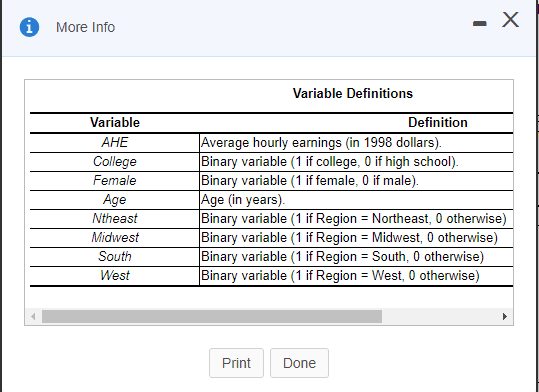Select the South variable cell
This screenshot has width=539, height=392.
point(115,257)
